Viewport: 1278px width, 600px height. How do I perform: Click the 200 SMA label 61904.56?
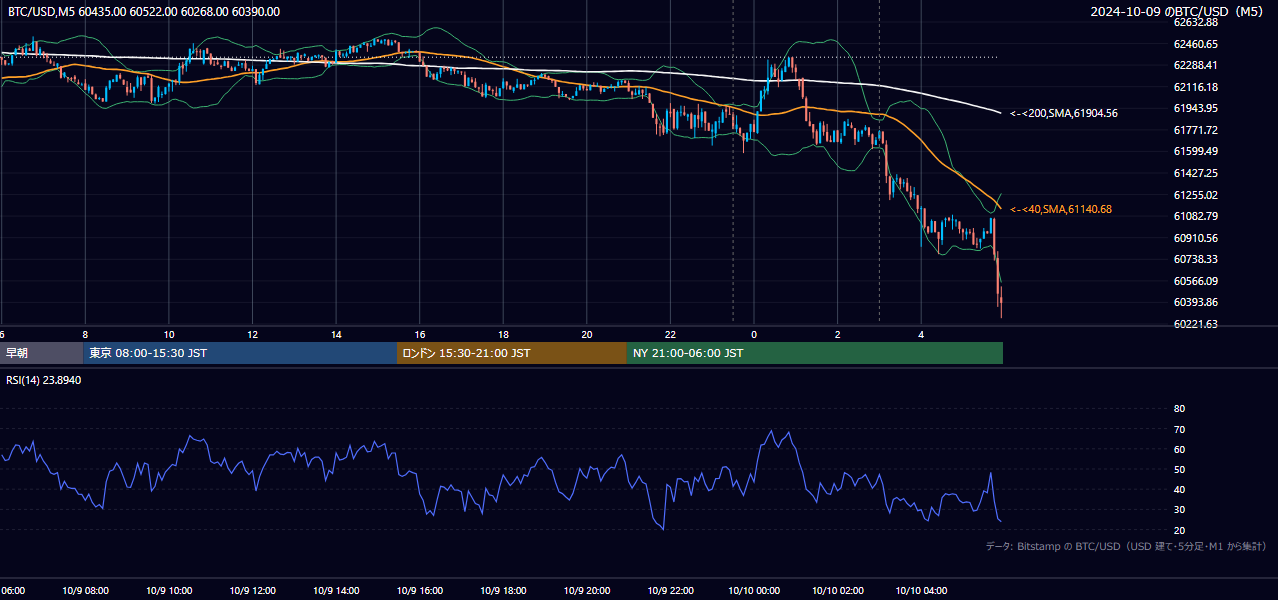pyautogui.click(x=1064, y=114)
